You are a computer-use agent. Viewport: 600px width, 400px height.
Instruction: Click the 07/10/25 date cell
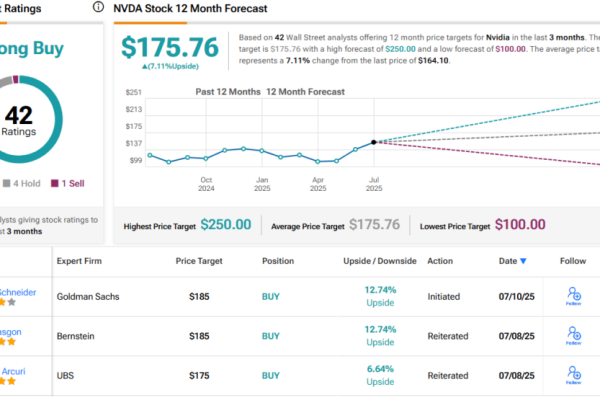(x=517, y=297)
